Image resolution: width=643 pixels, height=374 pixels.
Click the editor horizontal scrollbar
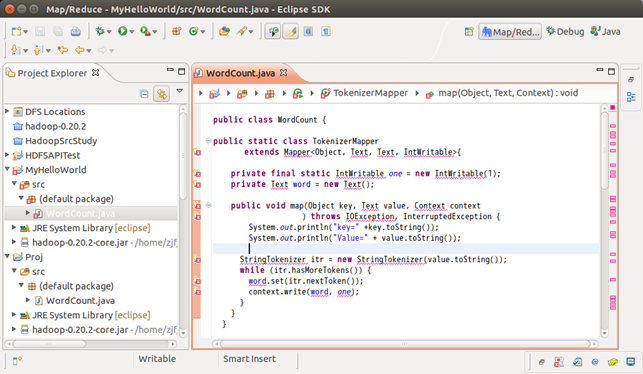(404, 344)
